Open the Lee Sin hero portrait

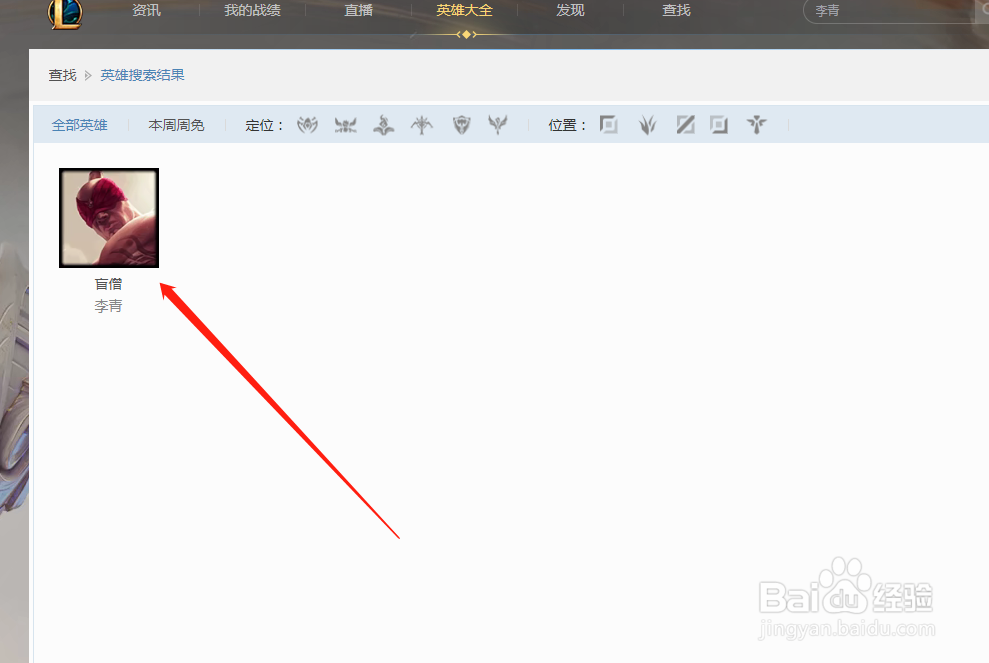click(109, 218)
